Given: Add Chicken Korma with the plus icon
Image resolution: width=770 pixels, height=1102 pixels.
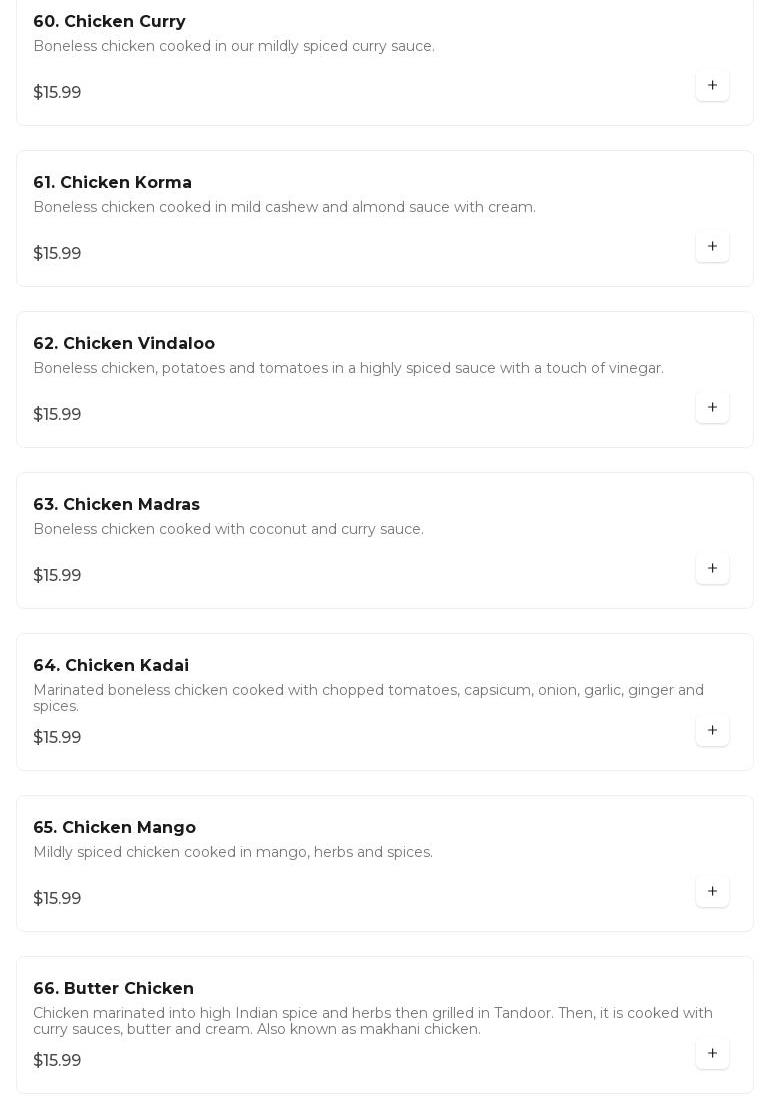Looking at the screenshot, I should 712,246.
